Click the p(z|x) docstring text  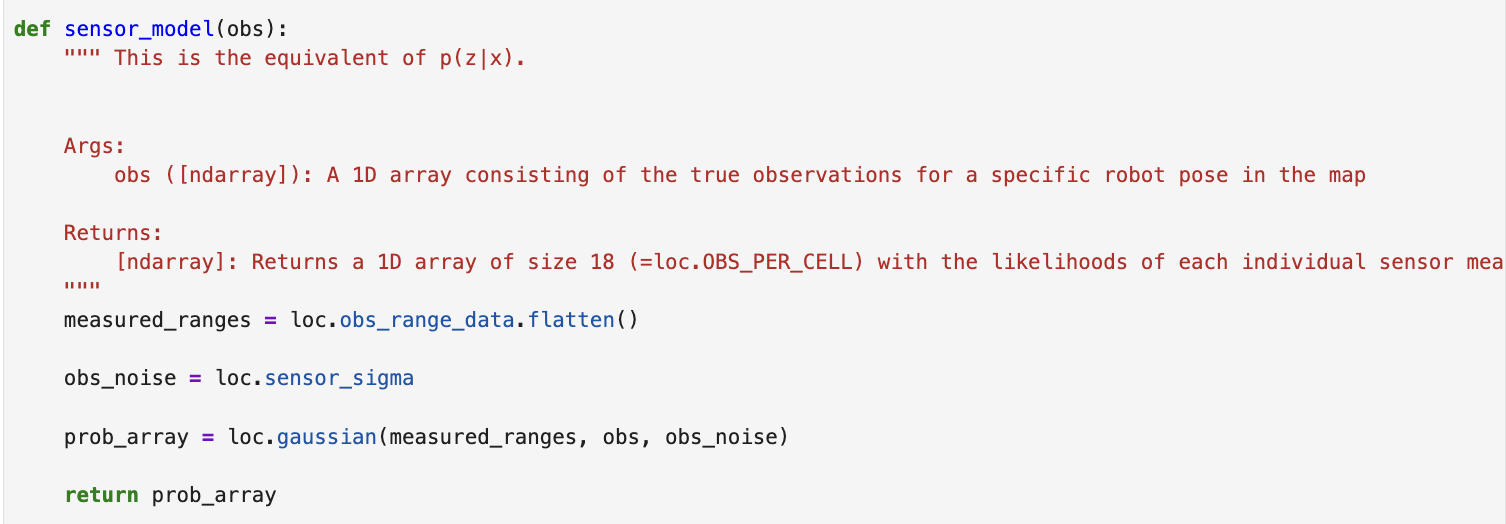click(x=476, y=58)
